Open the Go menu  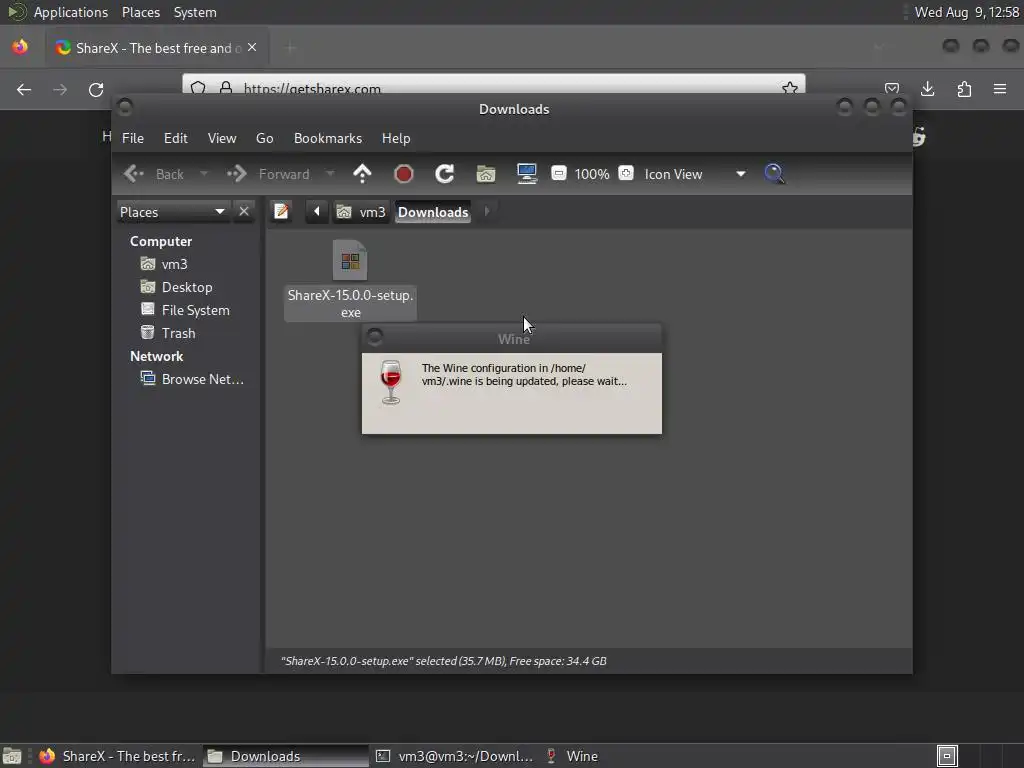click(264, 138)
